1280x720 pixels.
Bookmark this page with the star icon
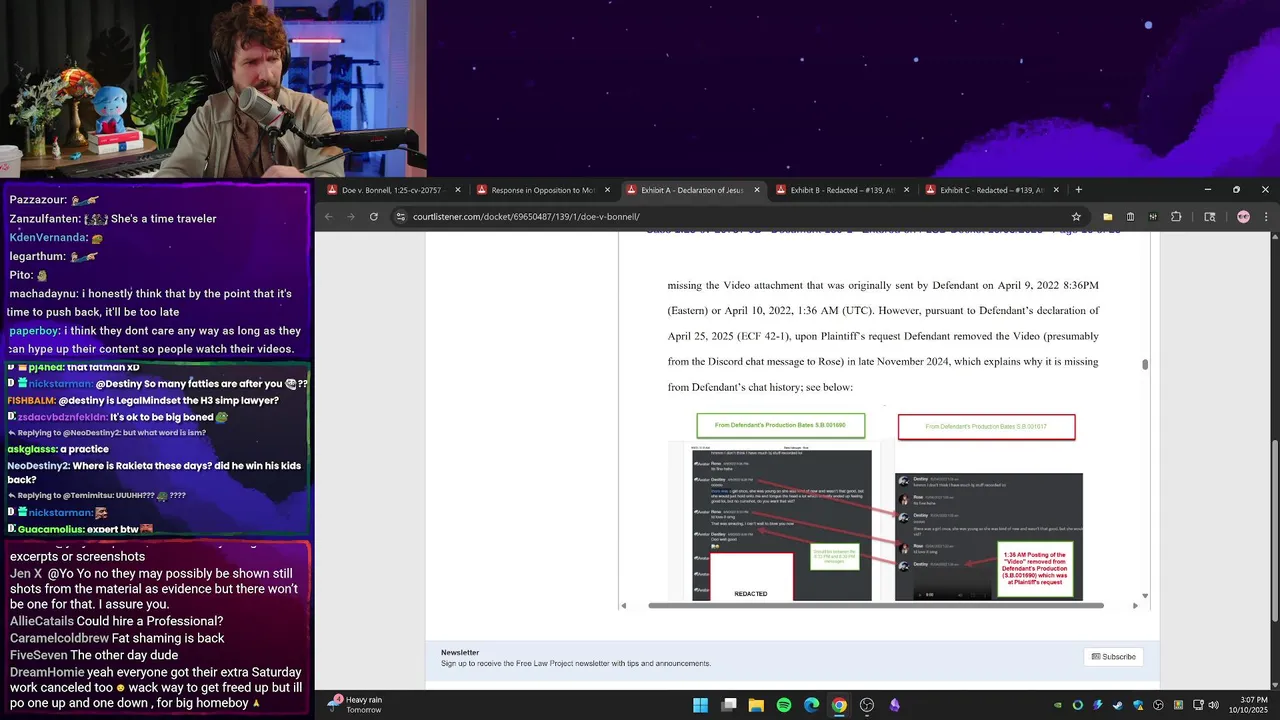pos(1076,216)
